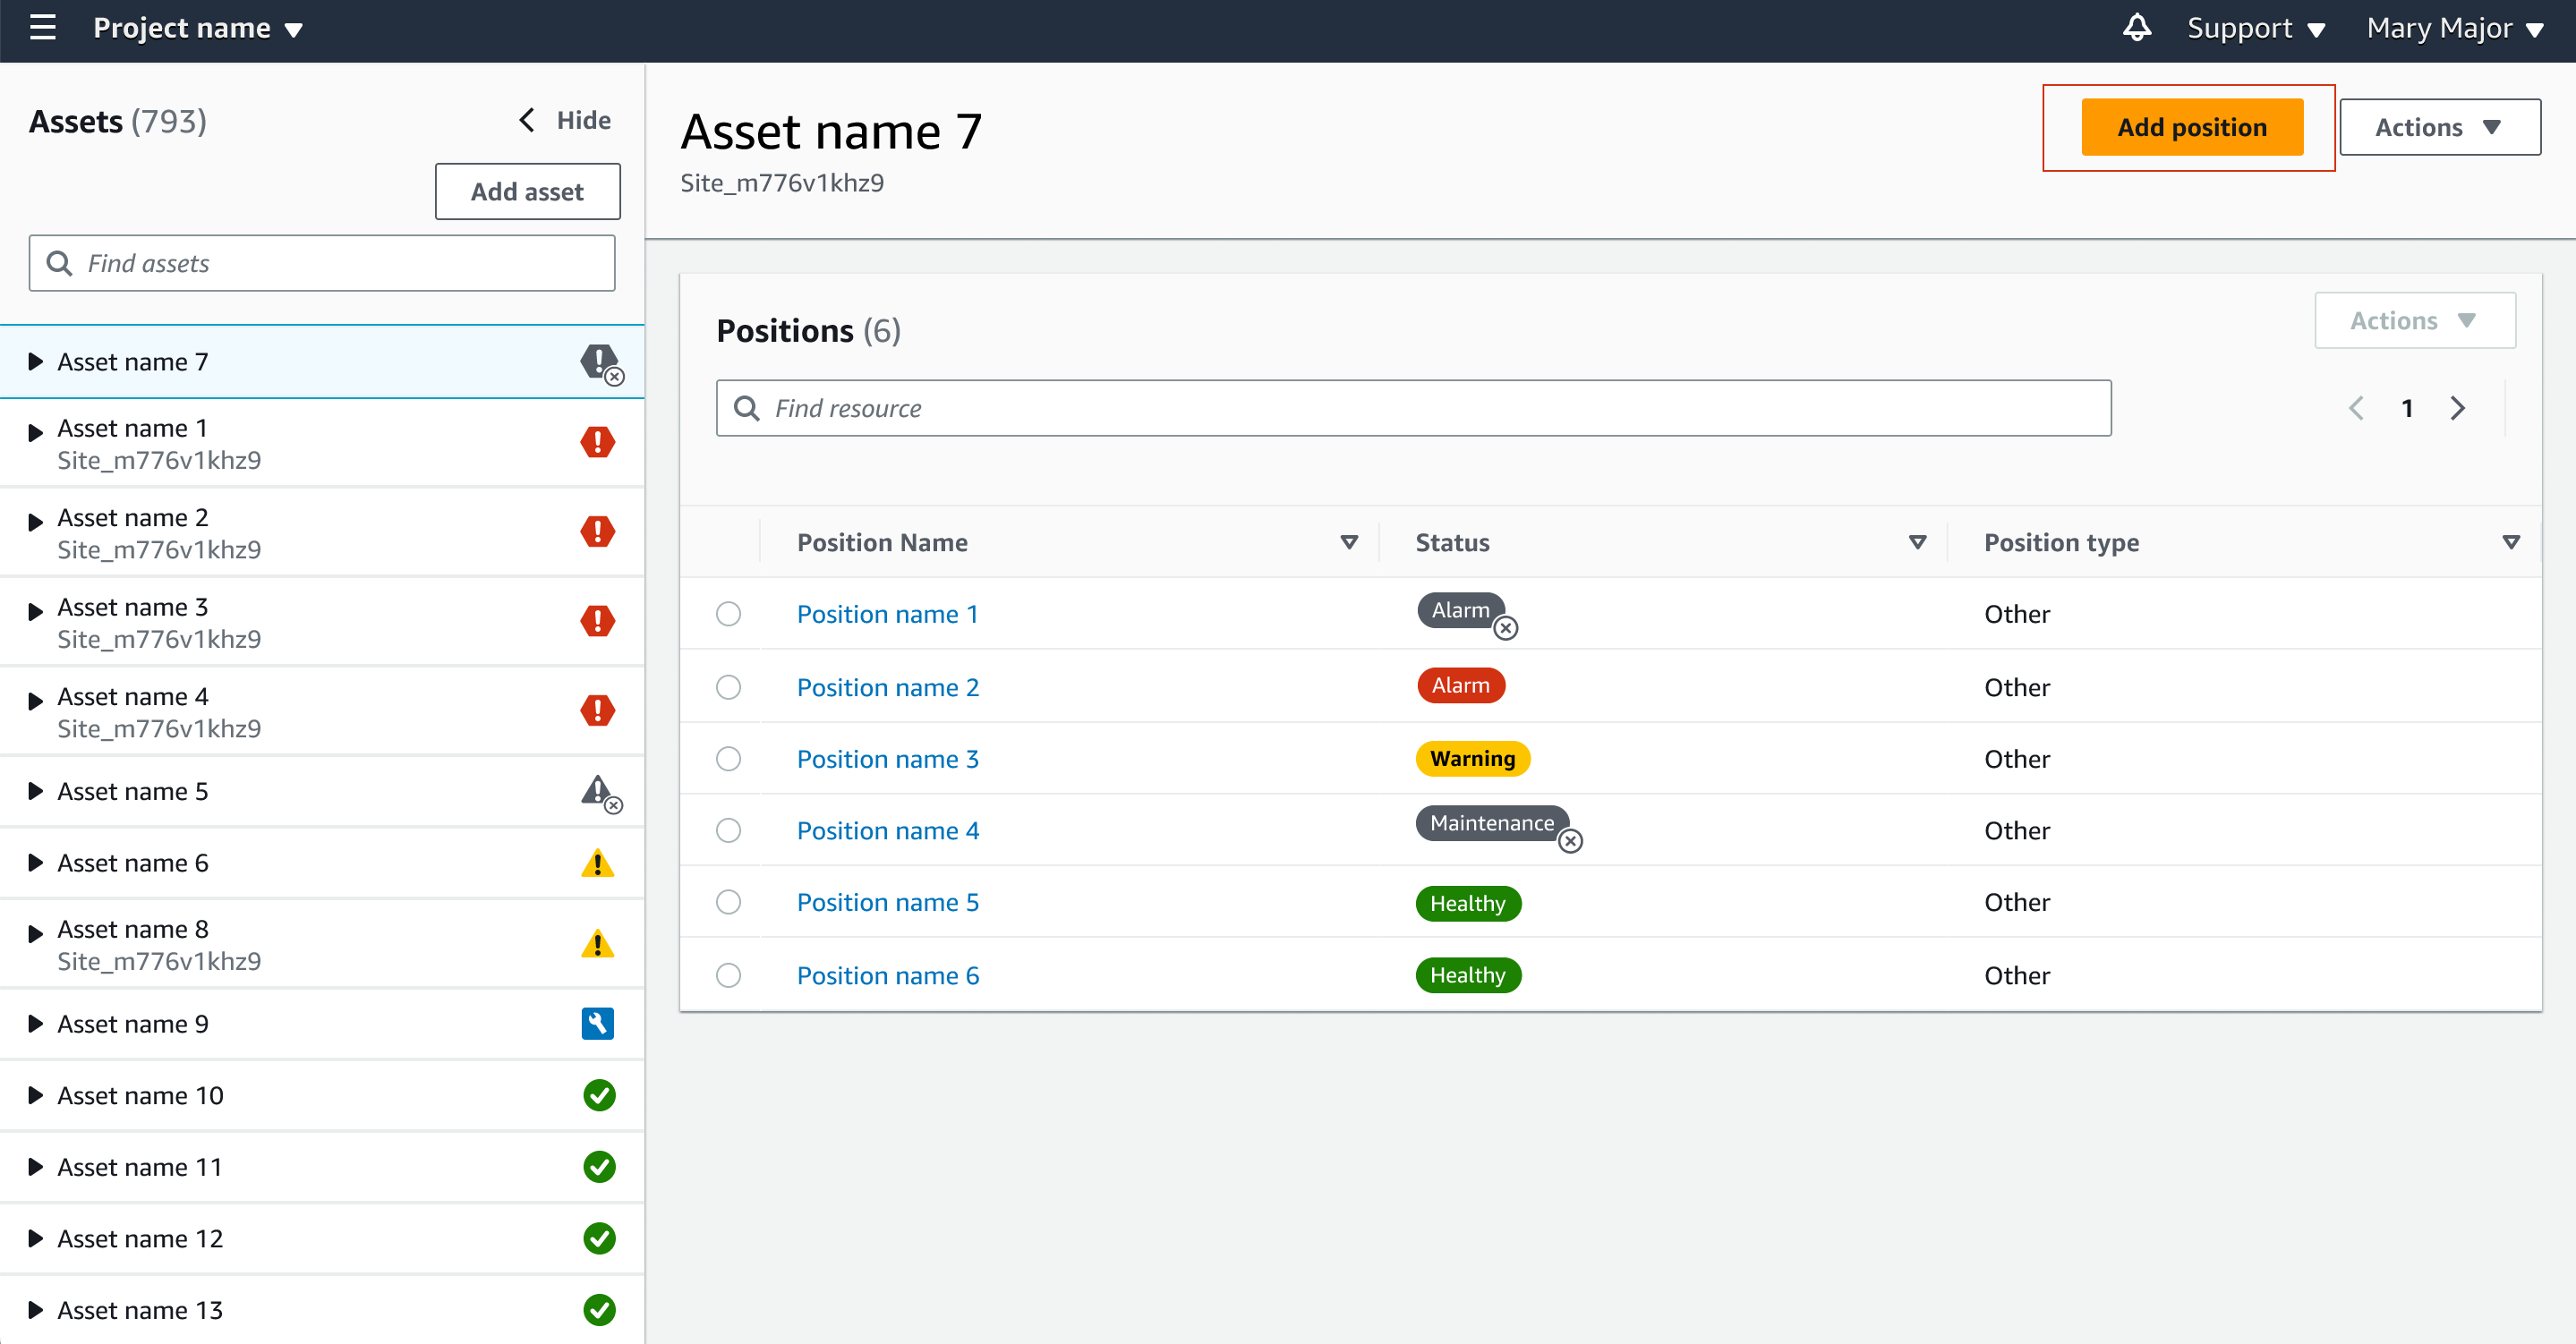
Task: Dismiss the warning badge on Asset name 5
Action: click(612, 805)
